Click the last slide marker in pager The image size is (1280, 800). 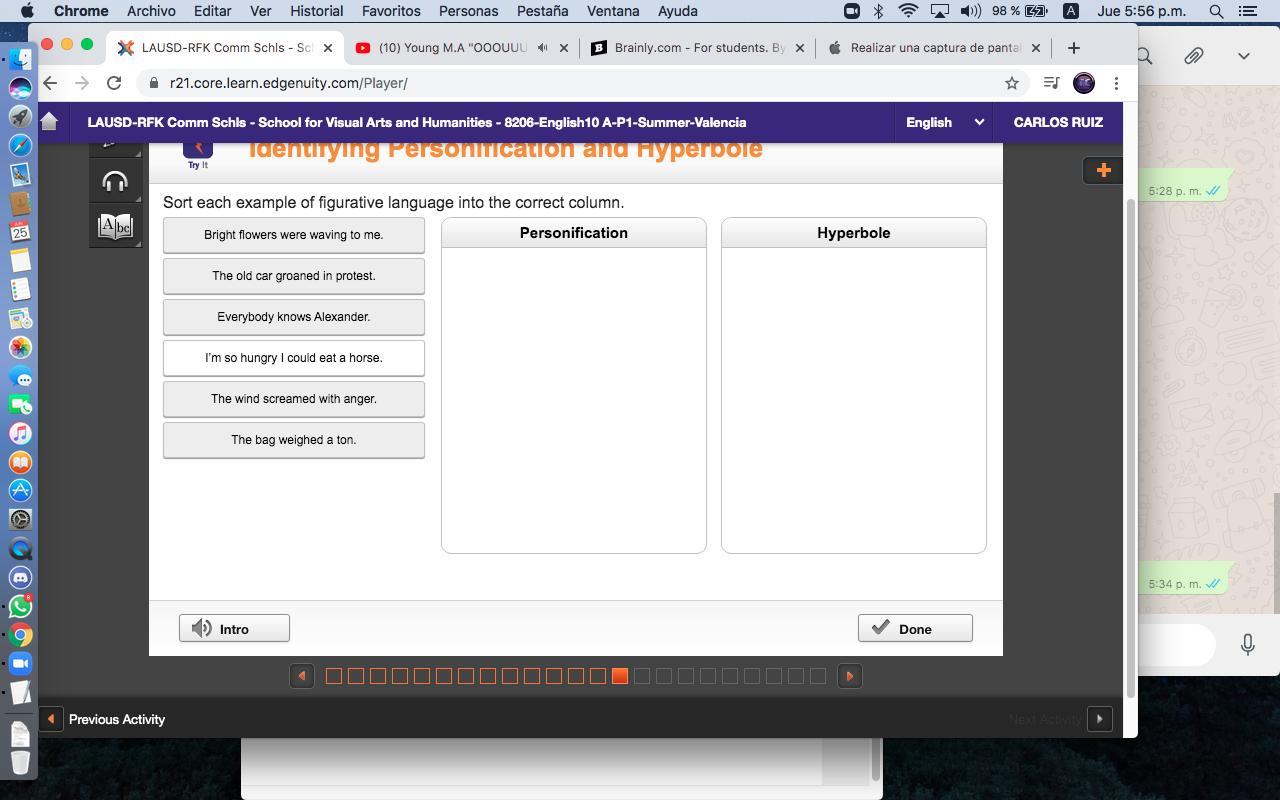818,676
